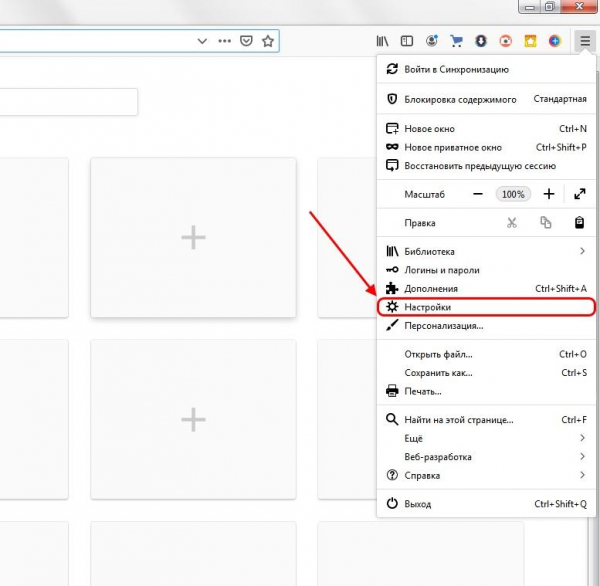Choose Сохранить как... entry
600x586 pixels.
(486, 373)
